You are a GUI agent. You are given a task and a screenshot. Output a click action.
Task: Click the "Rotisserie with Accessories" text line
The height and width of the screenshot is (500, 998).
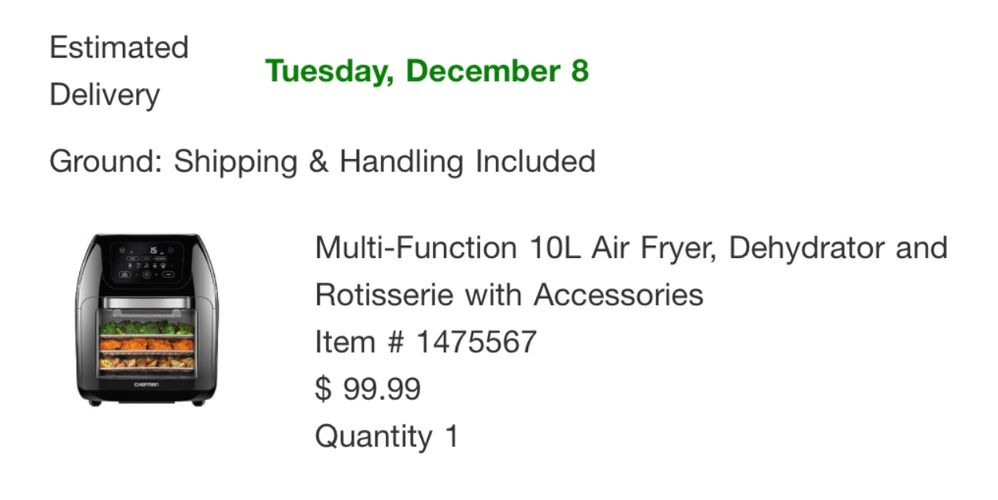pyautogui.click(x=509, y=295)
